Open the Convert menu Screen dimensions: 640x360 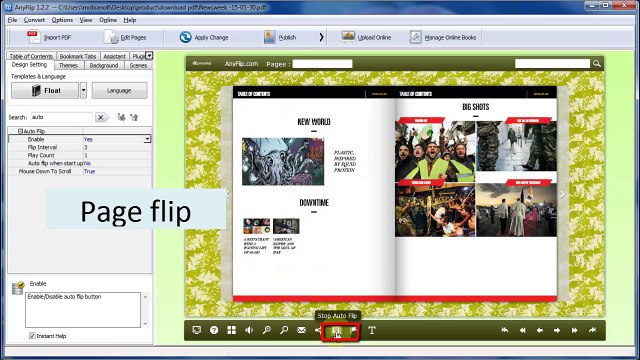34,20
